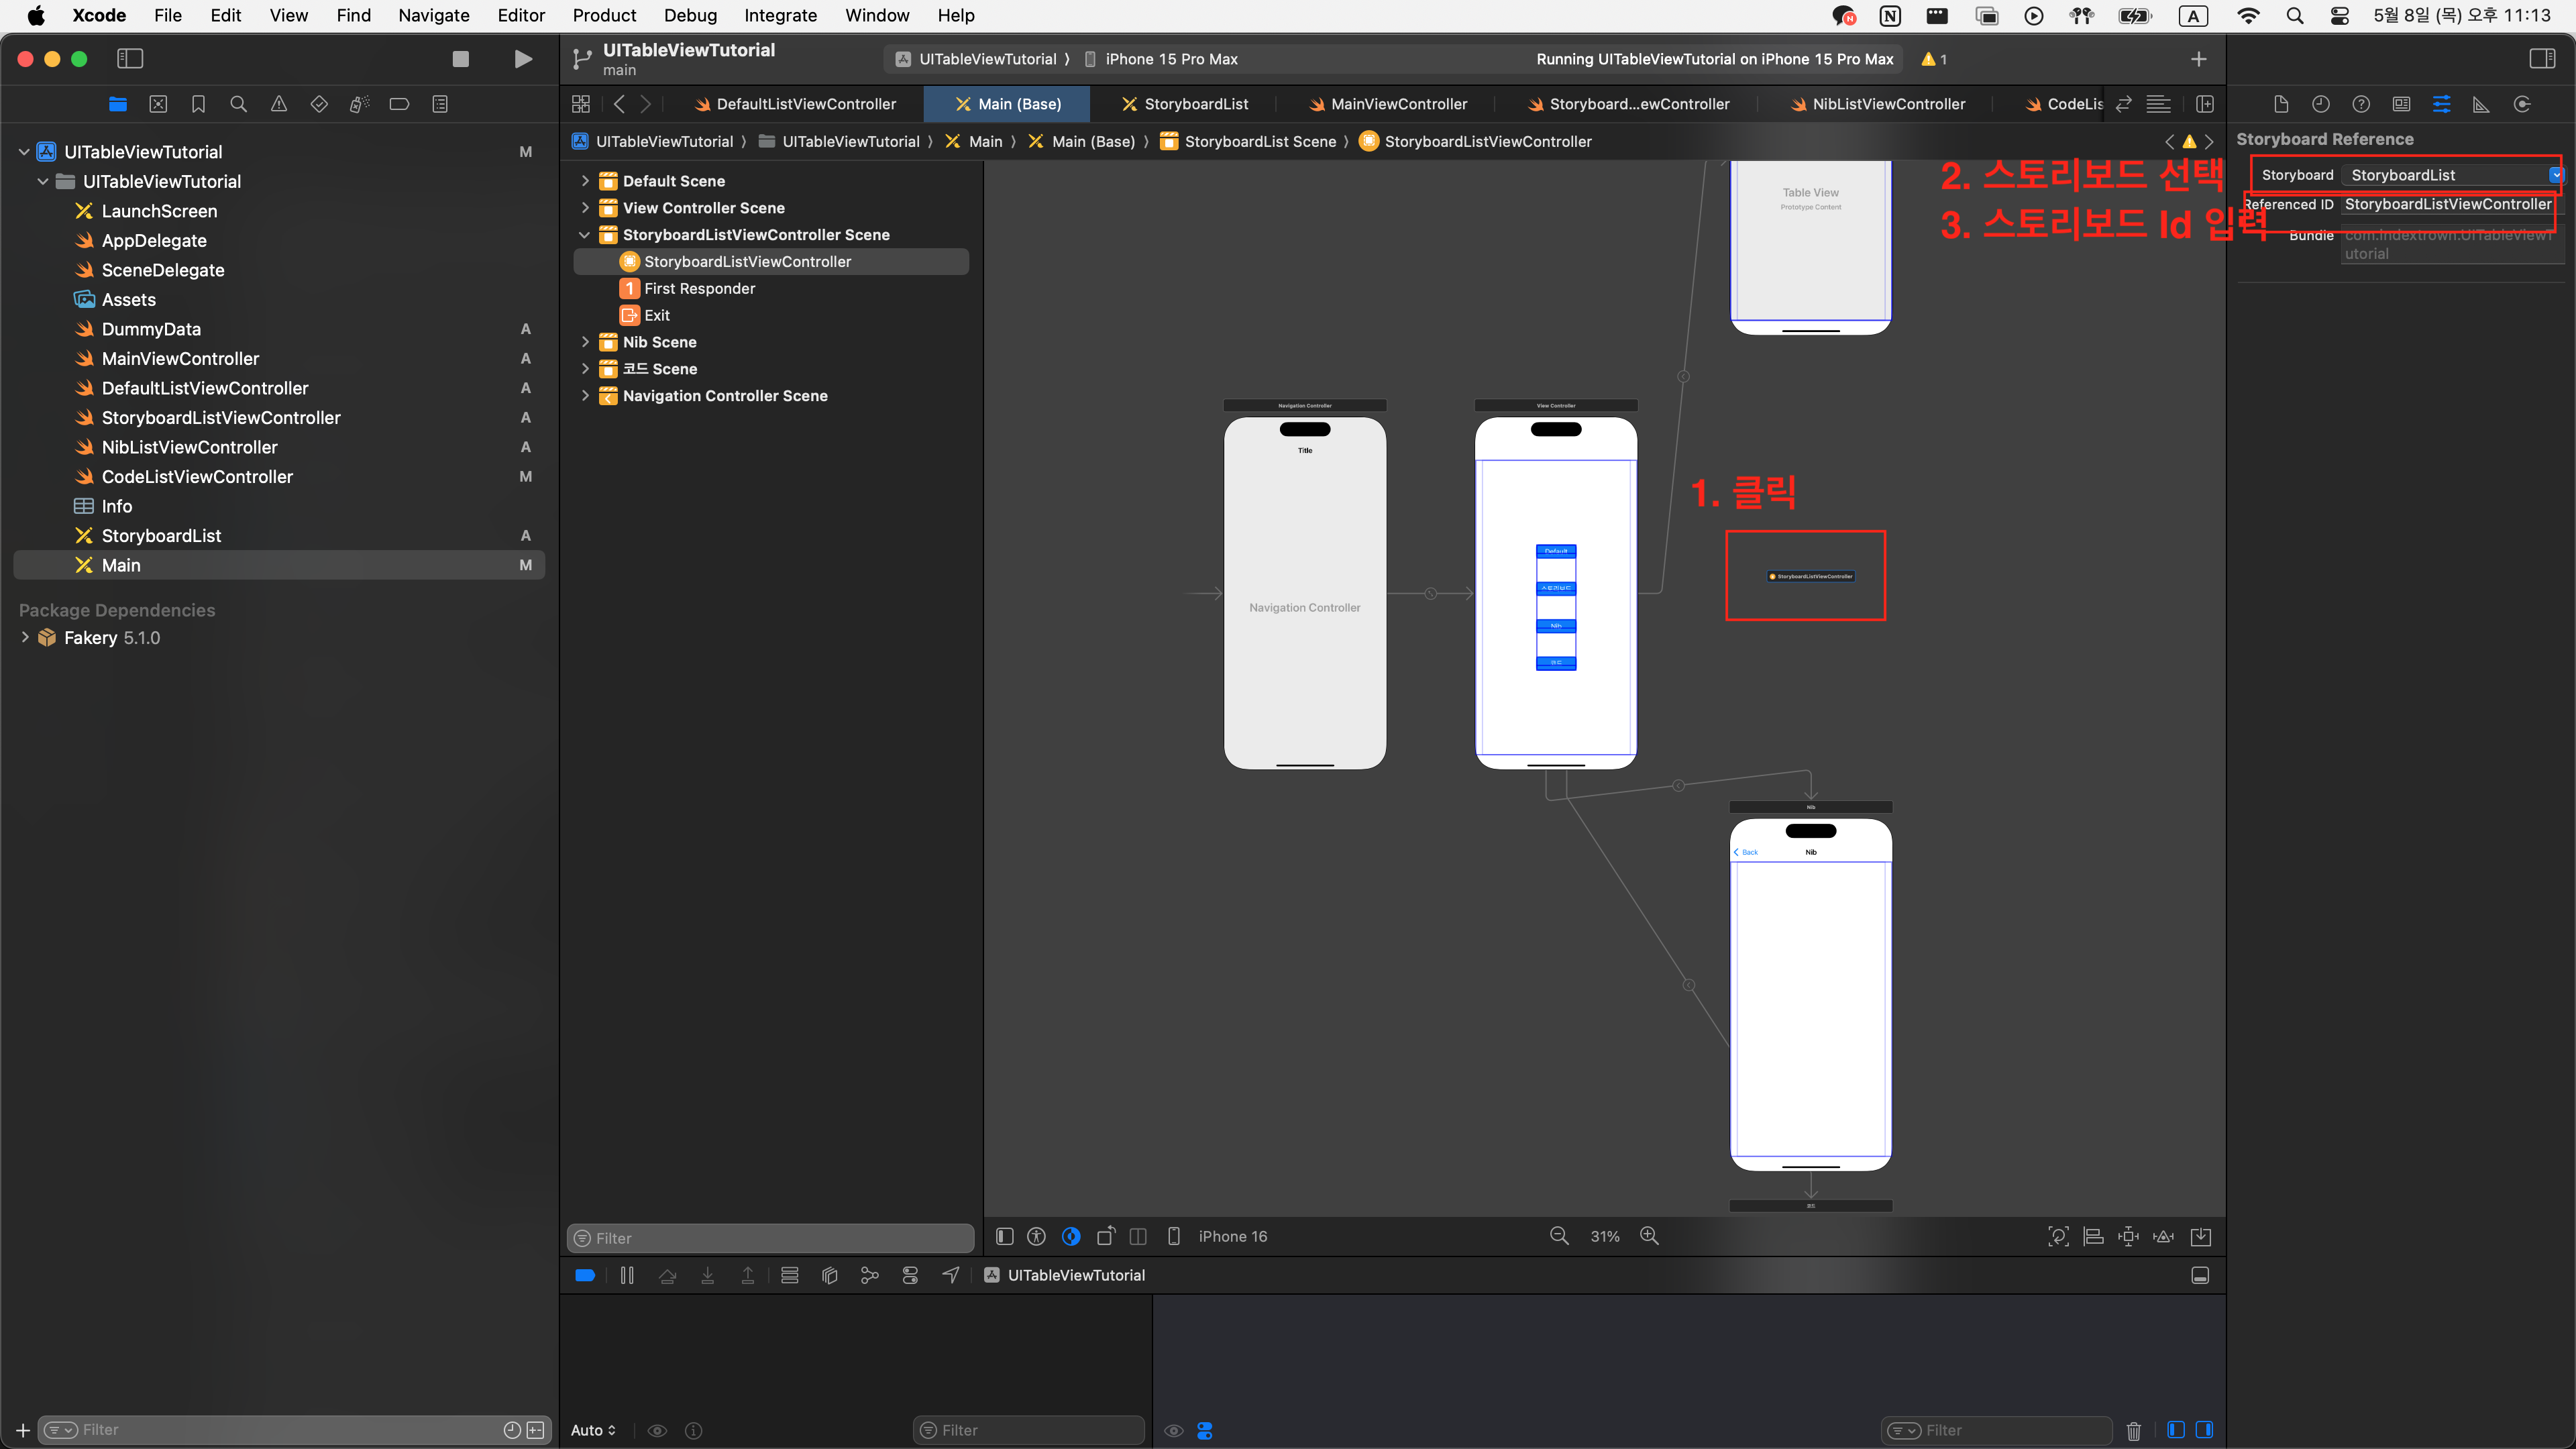Screen dimensions: 2576x1449
Task: Simulate location arrow icon
Action: pyautogui.click(x=951, y=1275)
